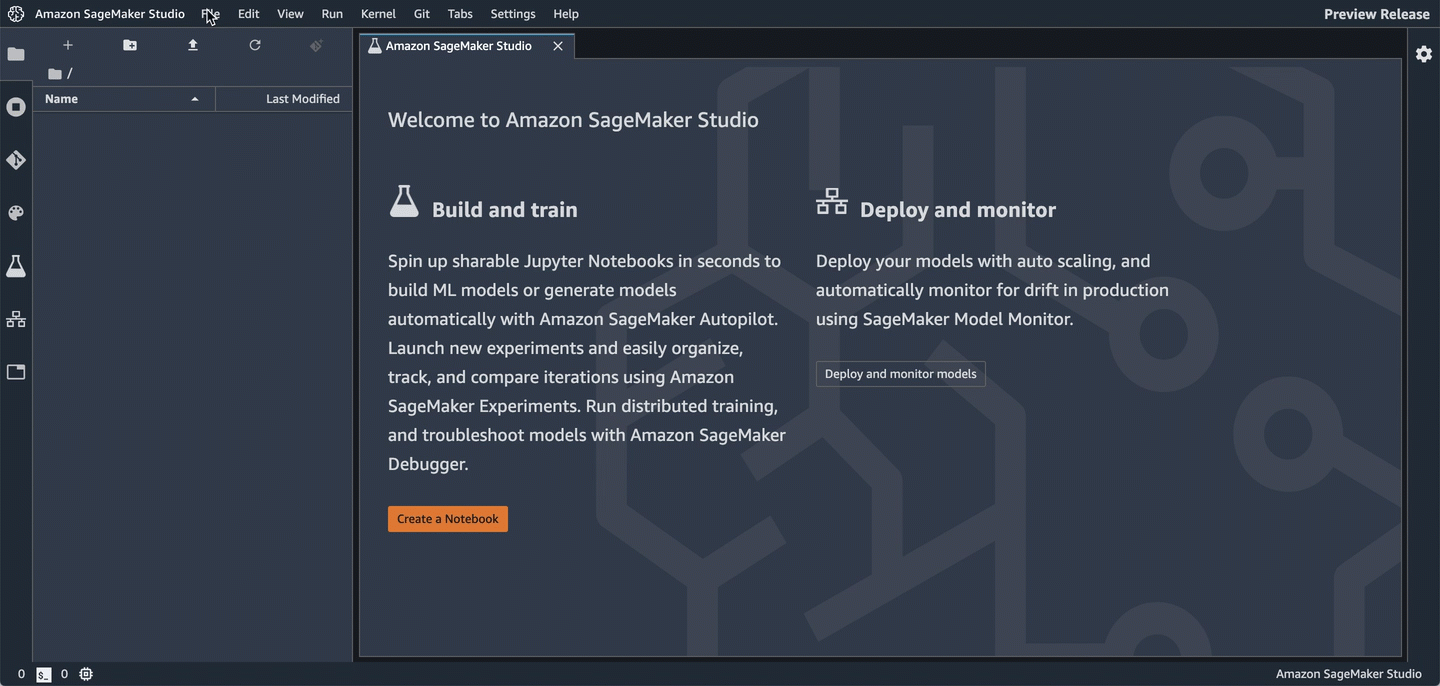Click the Build and train heading
This screenshot has width=1440, height=686.
click(505, 210)
